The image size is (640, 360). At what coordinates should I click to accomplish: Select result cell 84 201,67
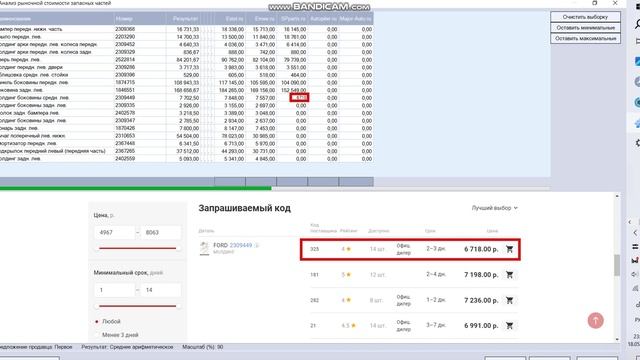pyautogui.click(x=183, y=60)
